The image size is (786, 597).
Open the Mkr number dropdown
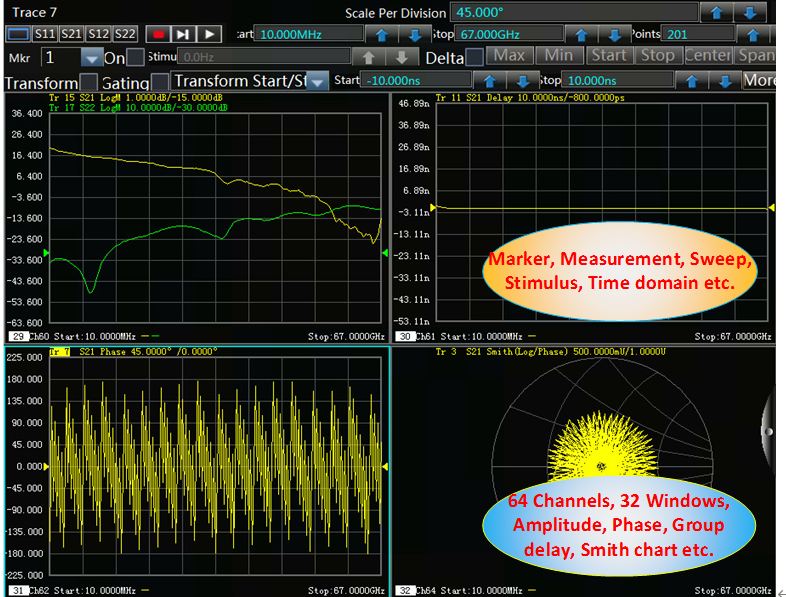[92, 58]
